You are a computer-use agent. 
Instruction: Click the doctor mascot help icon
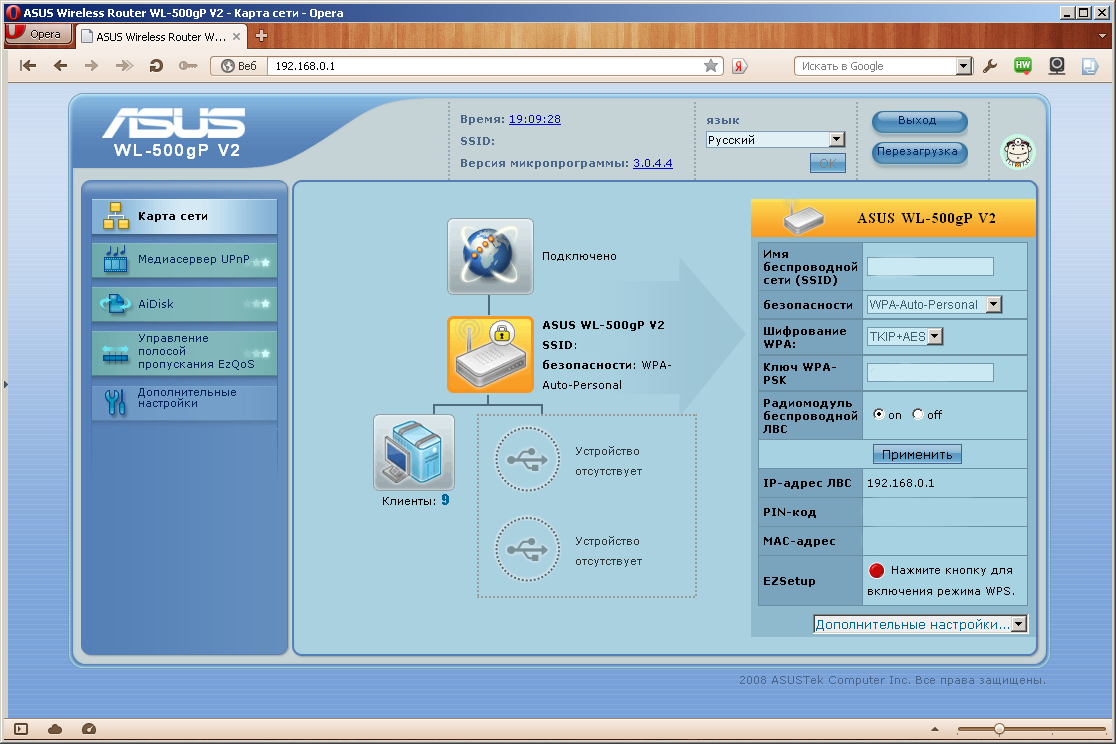tap(1018, 152)
